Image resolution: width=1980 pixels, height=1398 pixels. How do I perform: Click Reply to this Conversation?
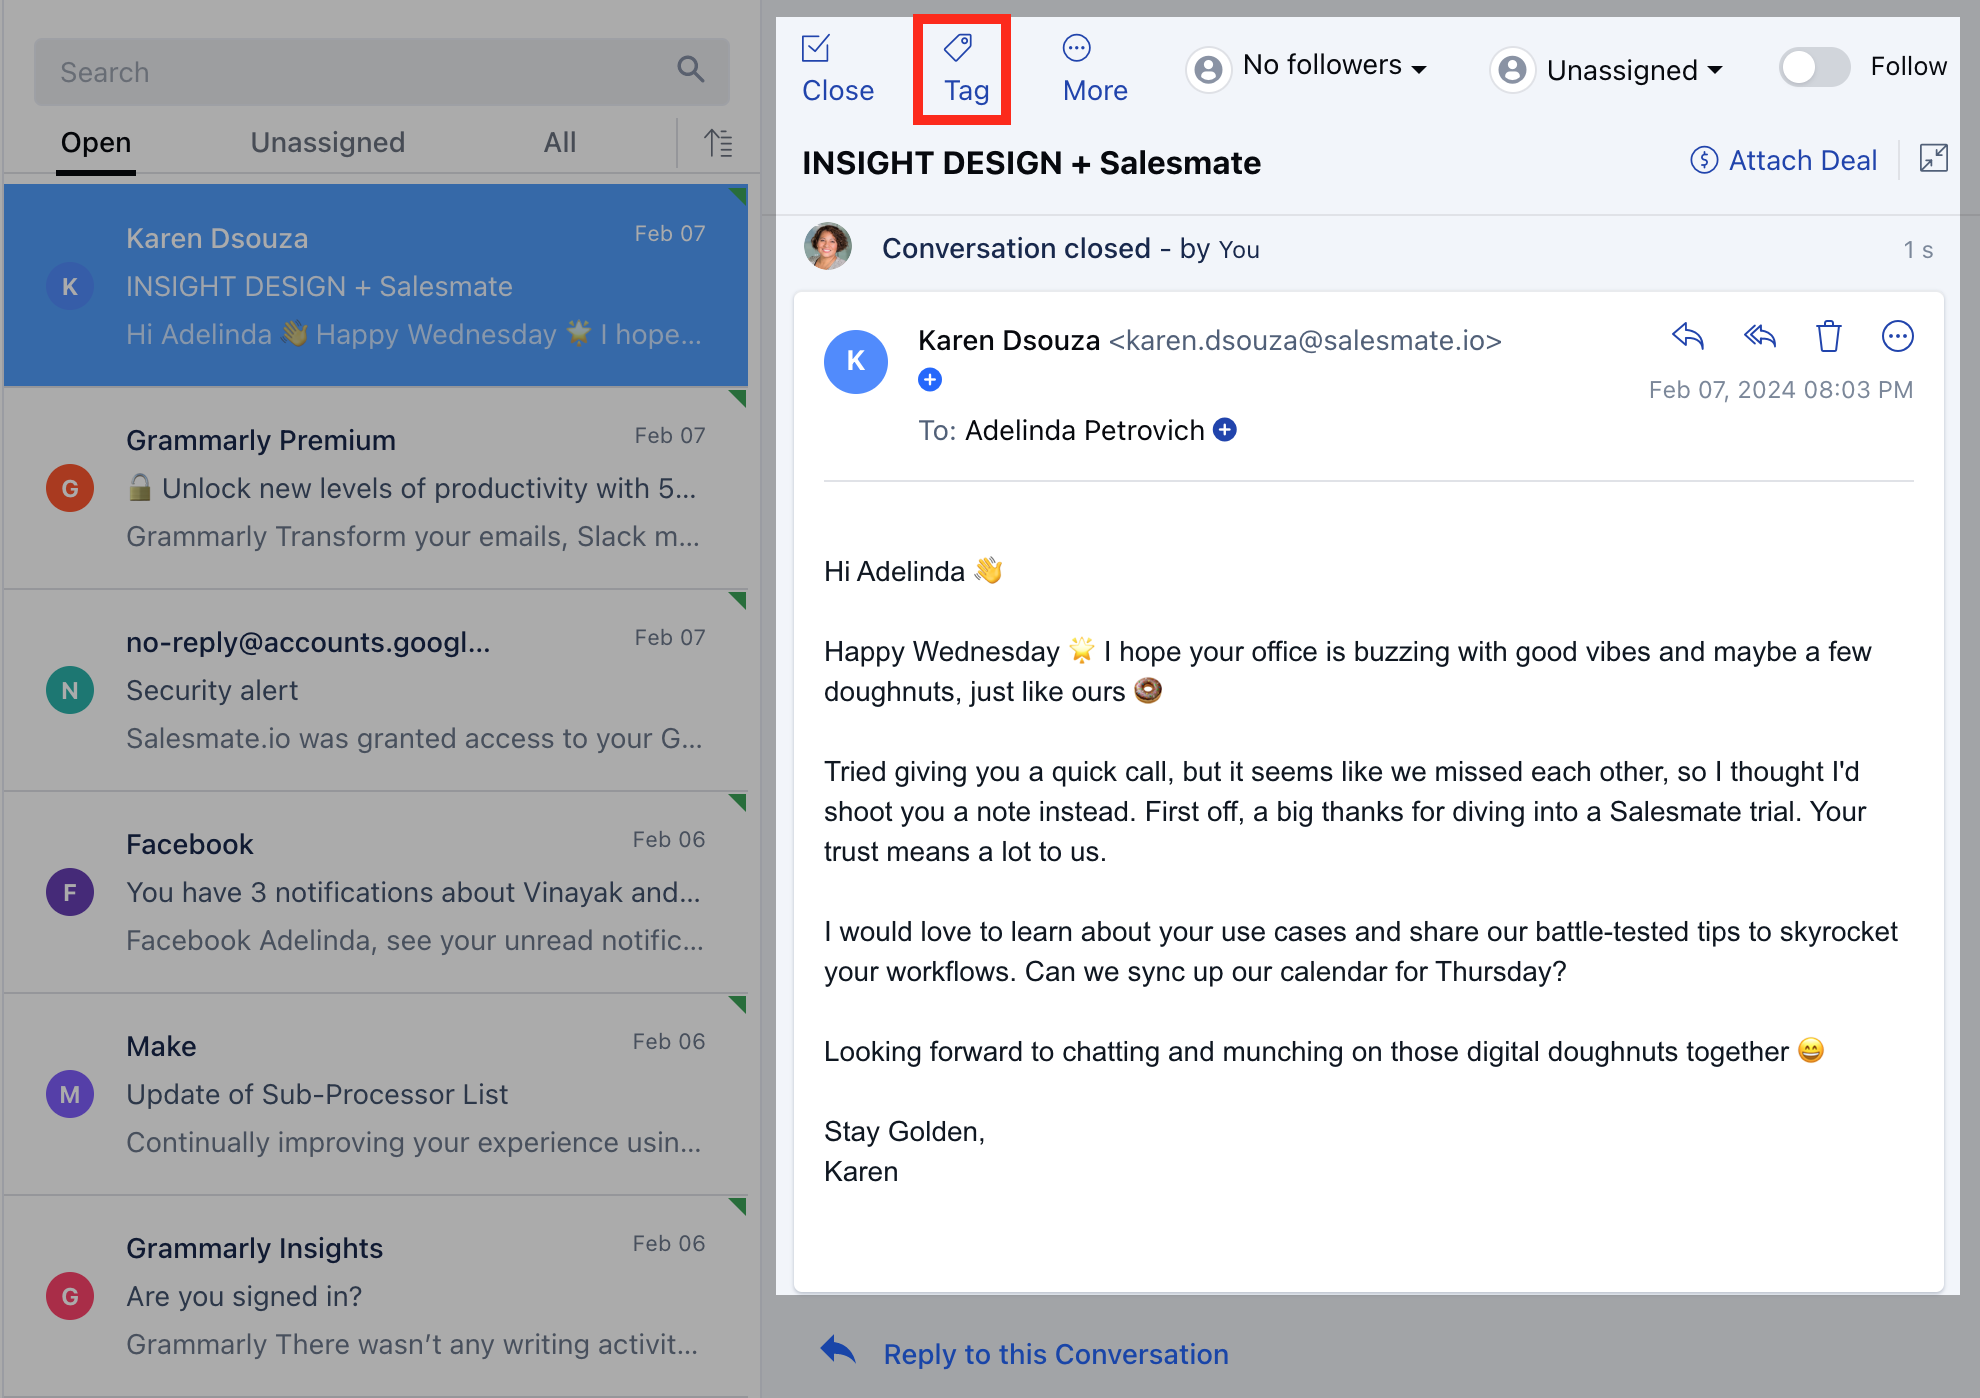[1055, 1354]
